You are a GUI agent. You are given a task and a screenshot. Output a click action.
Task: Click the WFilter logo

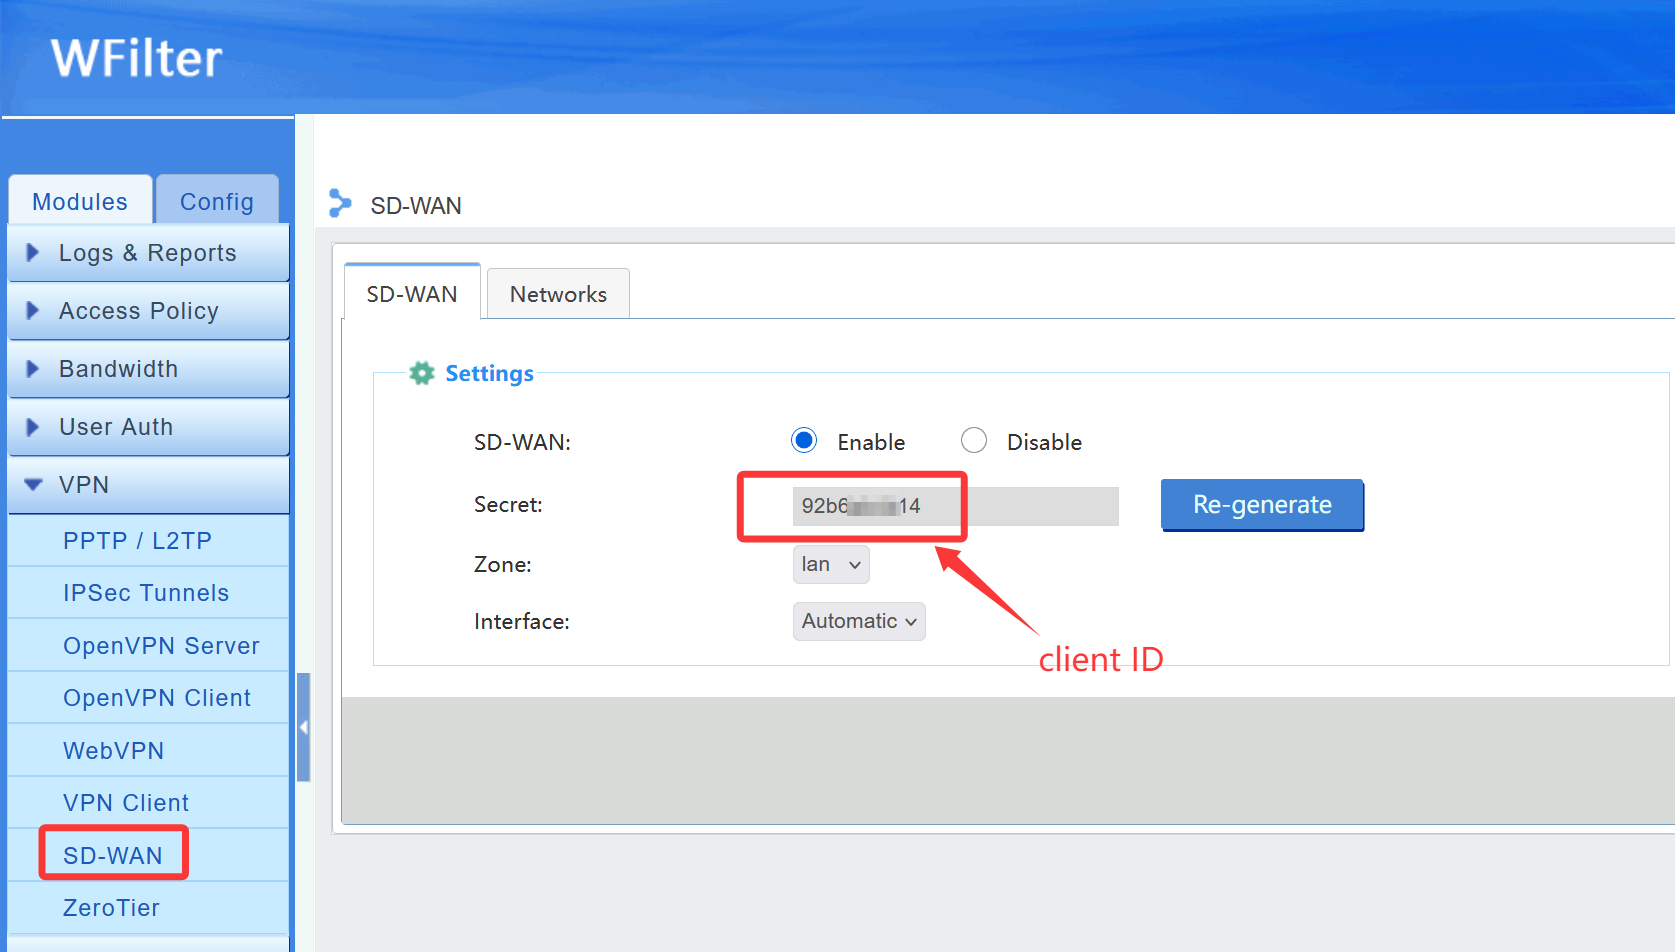pos(137,58)
